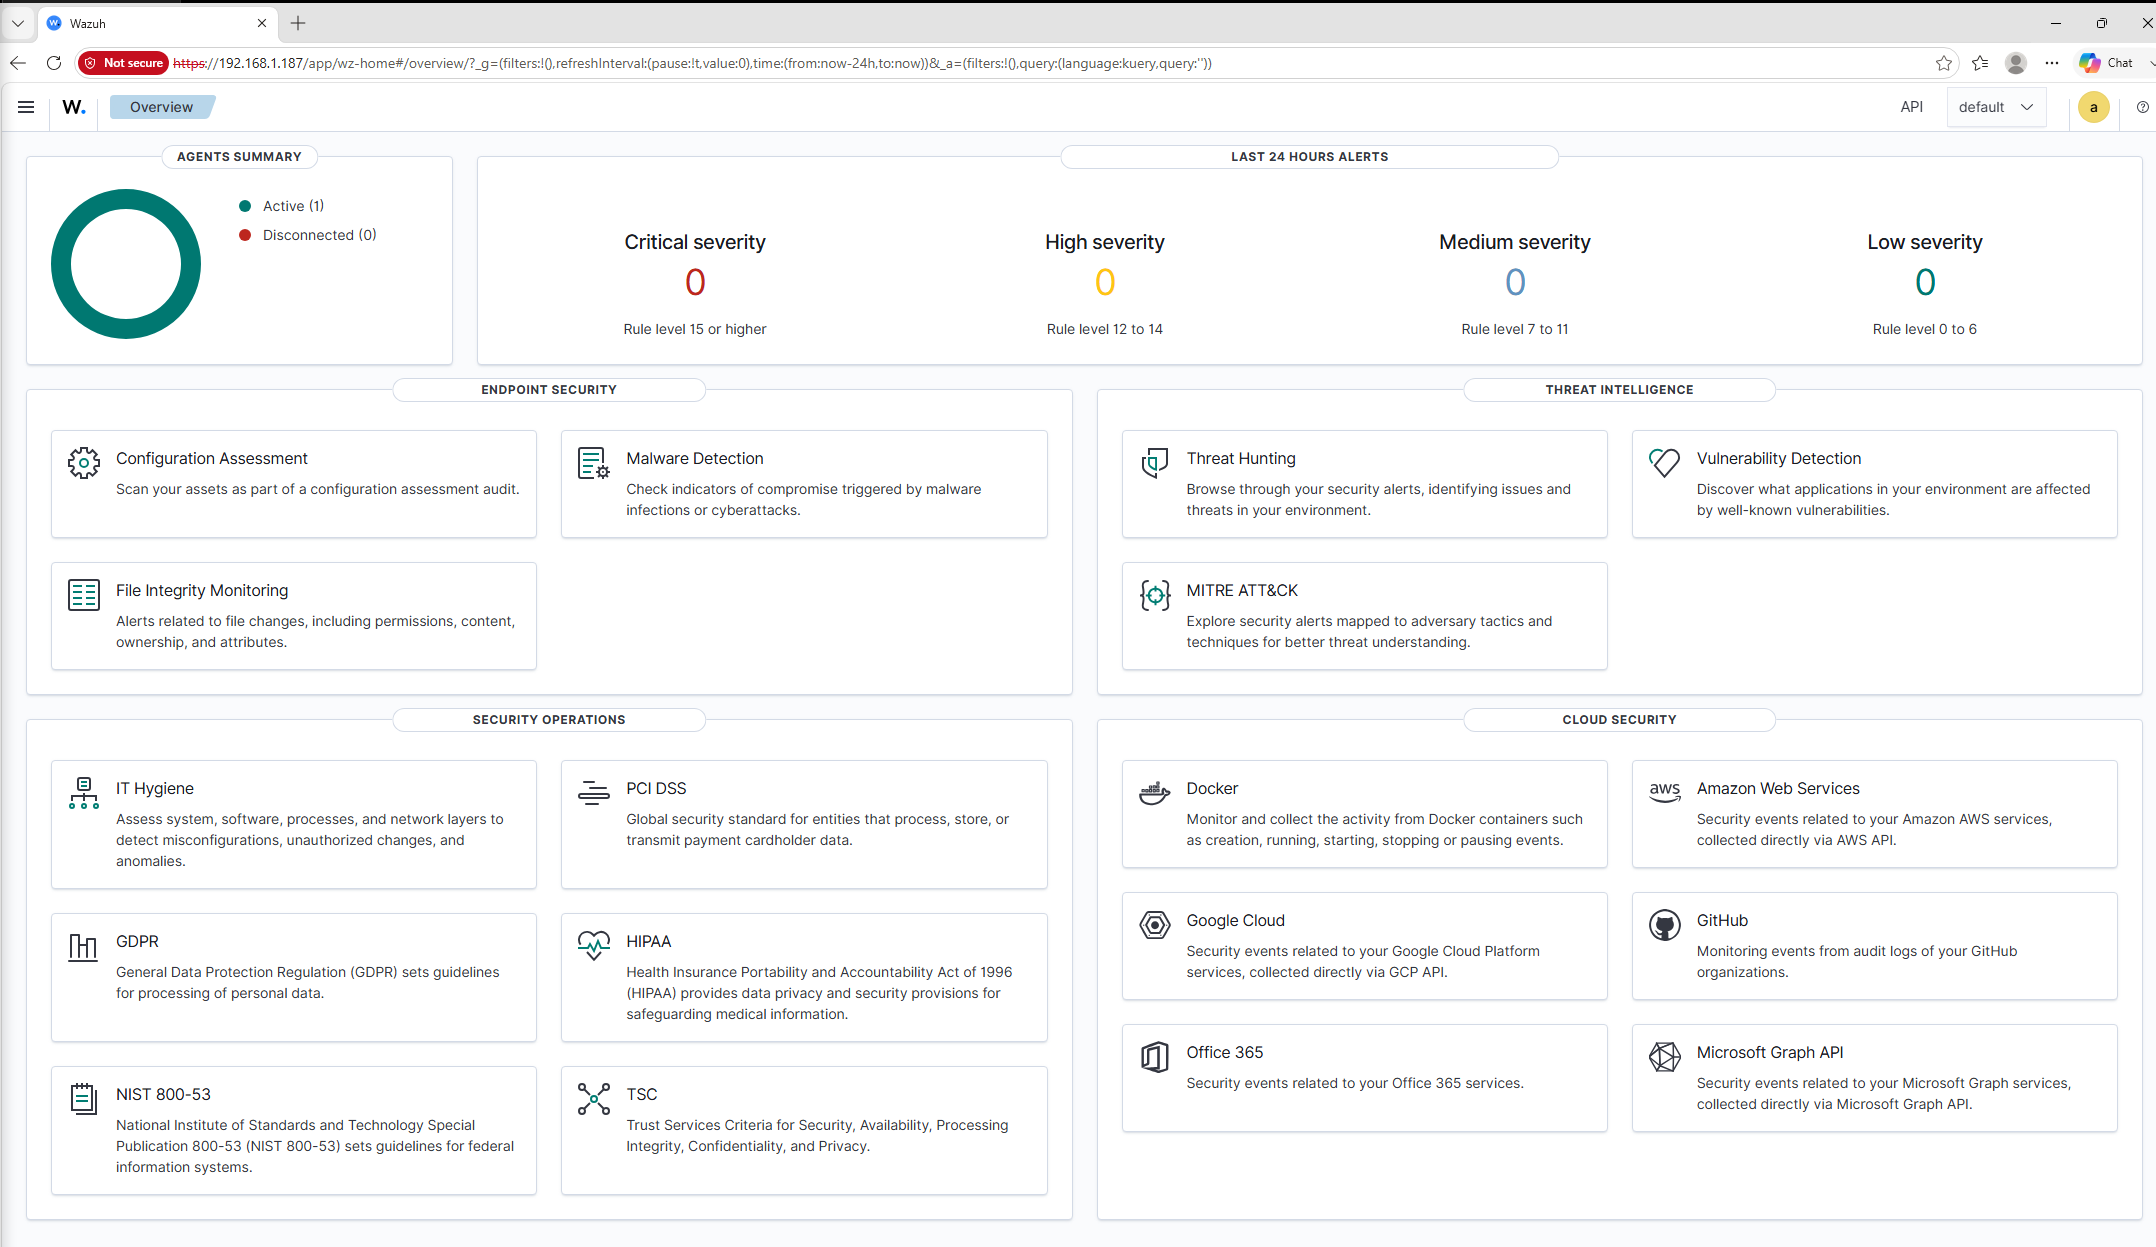Open the browser tab list dropdown
The image size is (2156, 1247).
18,23
